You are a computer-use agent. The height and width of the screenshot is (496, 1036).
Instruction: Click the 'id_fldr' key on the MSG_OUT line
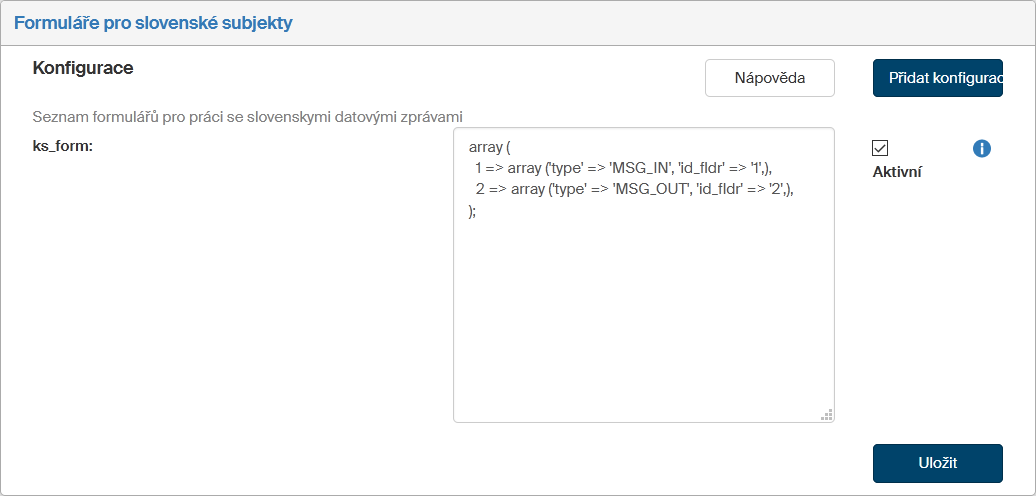point(724,189)
